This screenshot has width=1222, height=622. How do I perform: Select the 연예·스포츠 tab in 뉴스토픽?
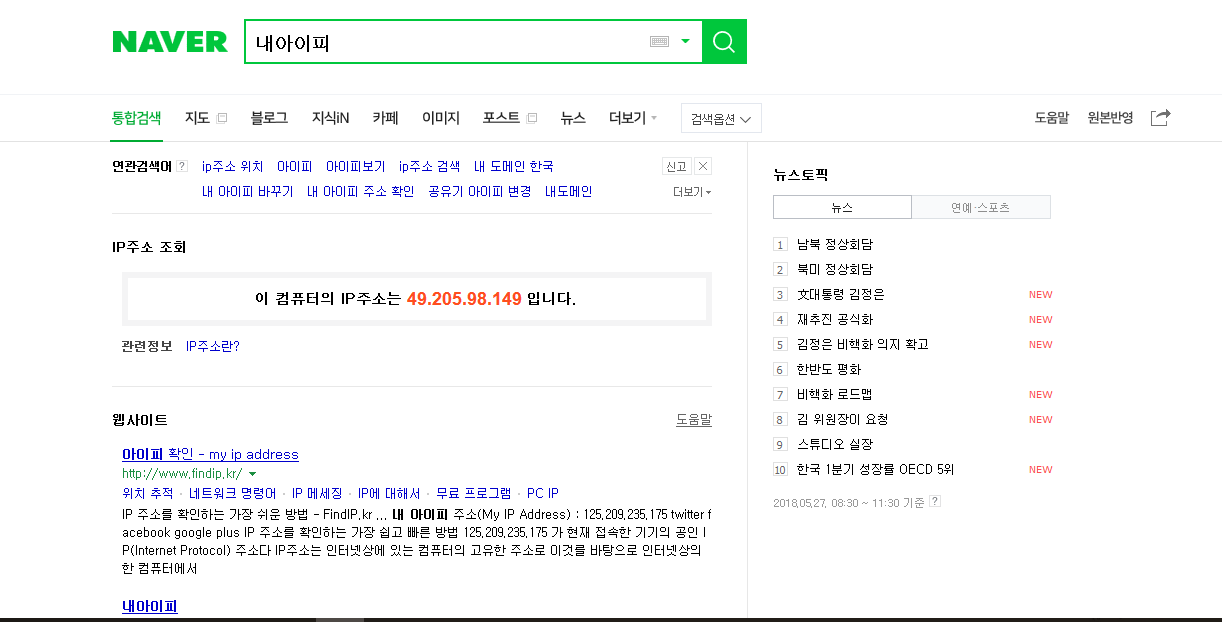981,207
